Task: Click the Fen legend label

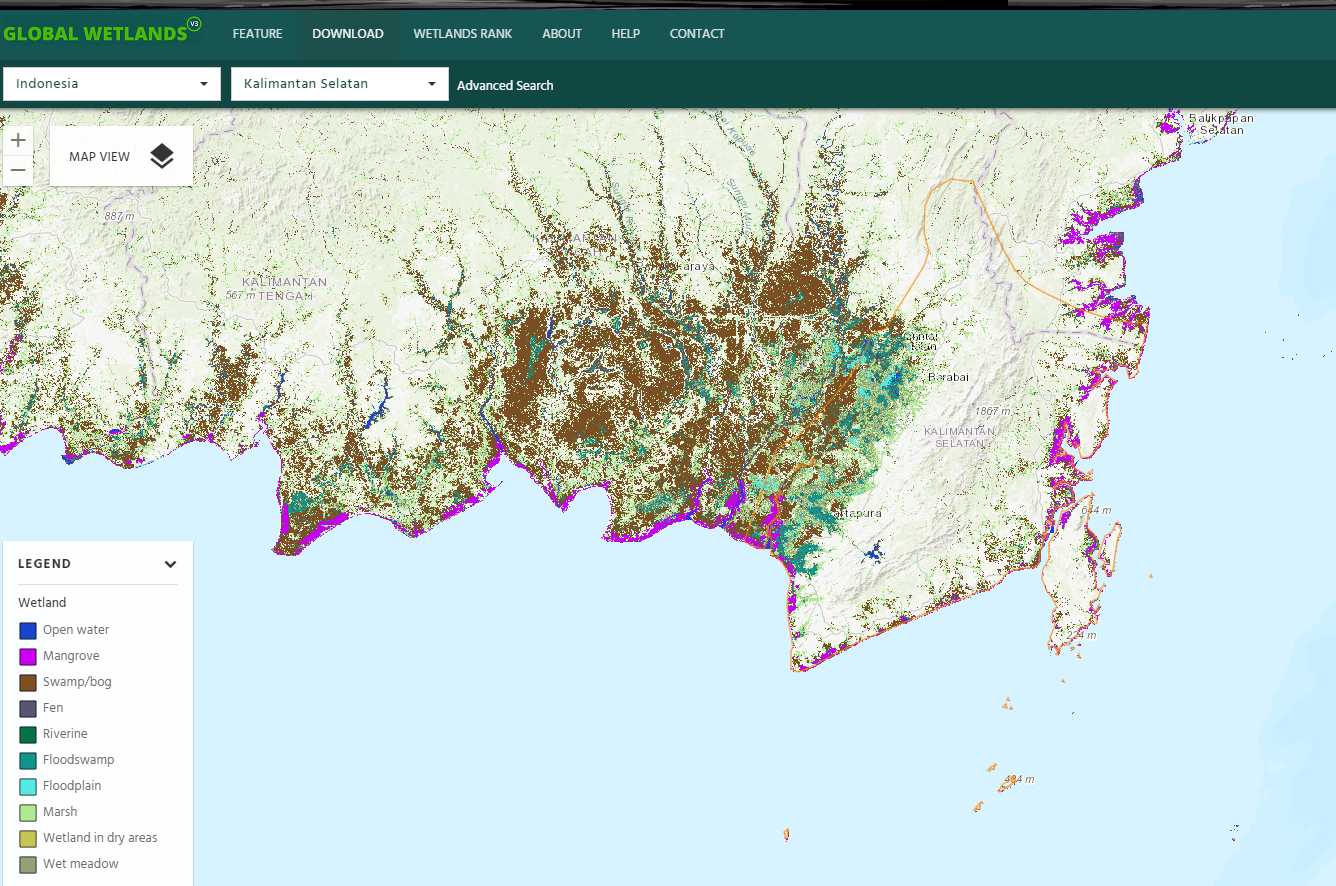Action: click(53, 708)
